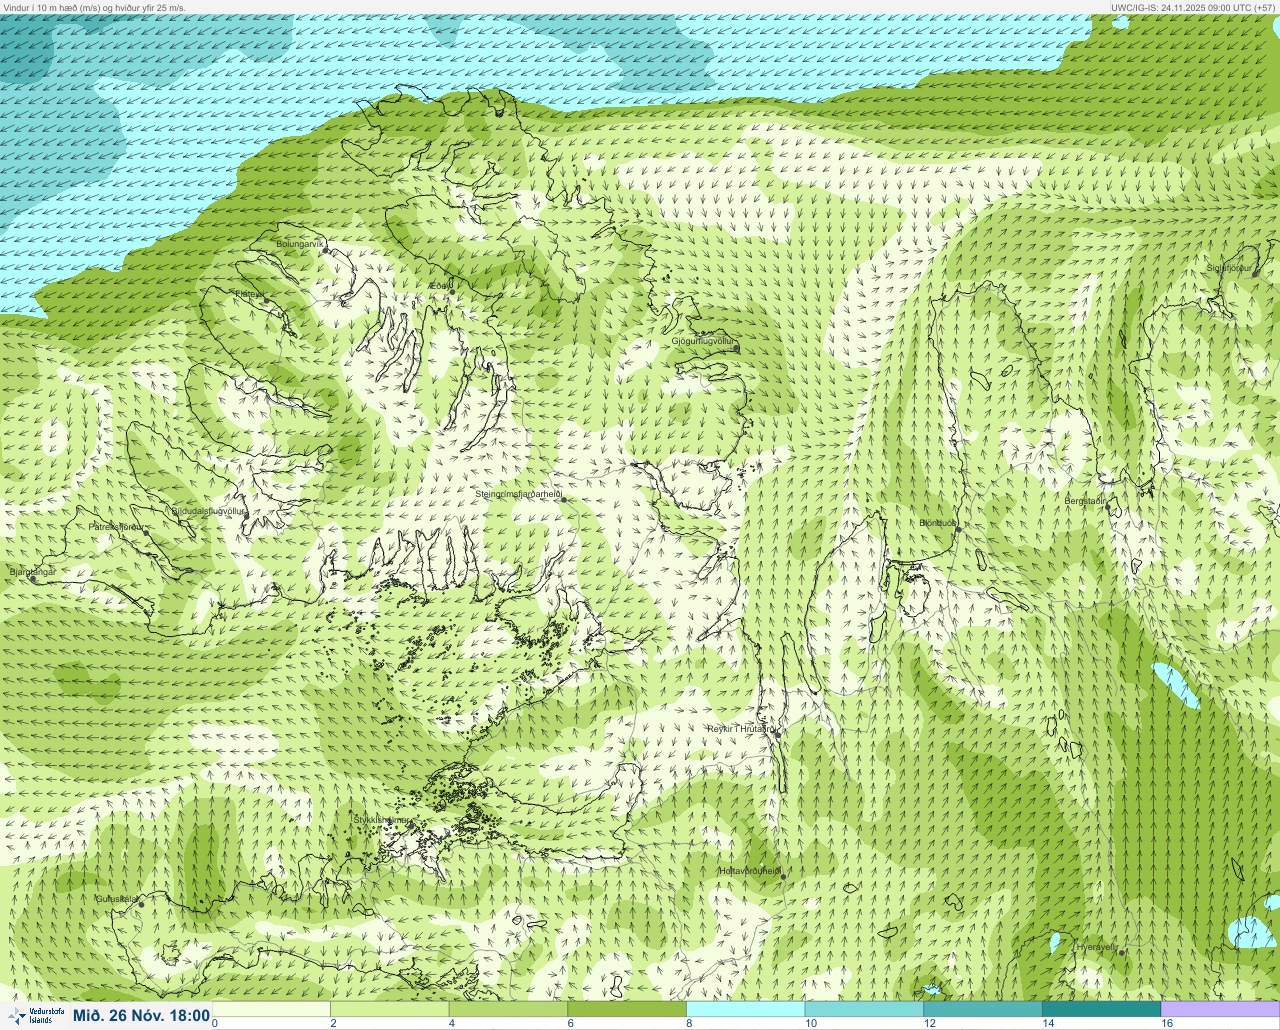Select the 6–8 m/s legend swatch
Screen dimensions: 1280x1030
[627, 1009]
